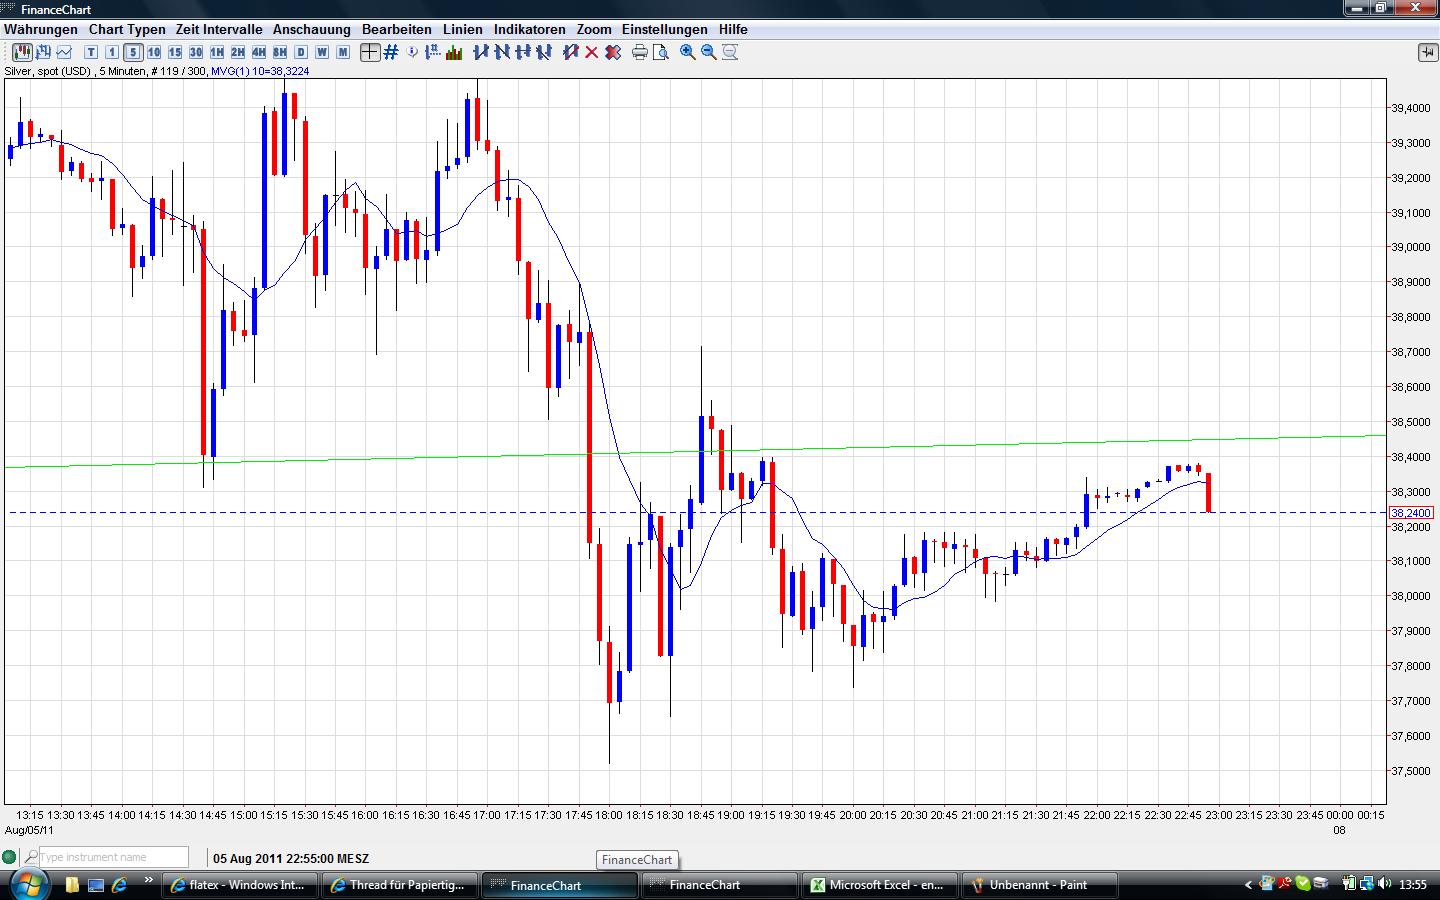Open the Chart Typen menu
The image size is (1440, 900).
127,29
